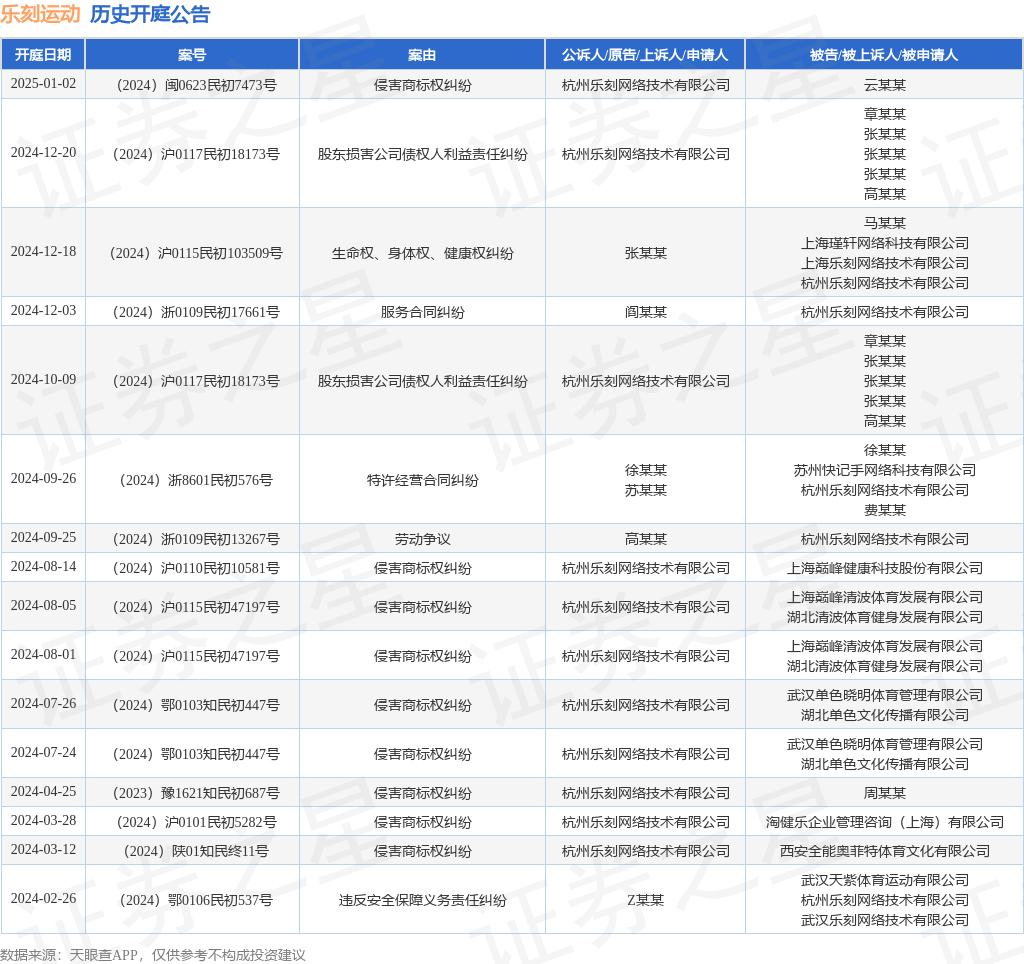
Task: Select the 案号 column header
Action: click(192, 55)
